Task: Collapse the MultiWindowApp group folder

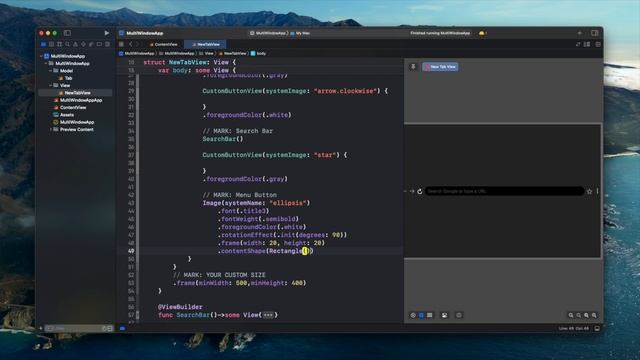Action: coord(46,63)
